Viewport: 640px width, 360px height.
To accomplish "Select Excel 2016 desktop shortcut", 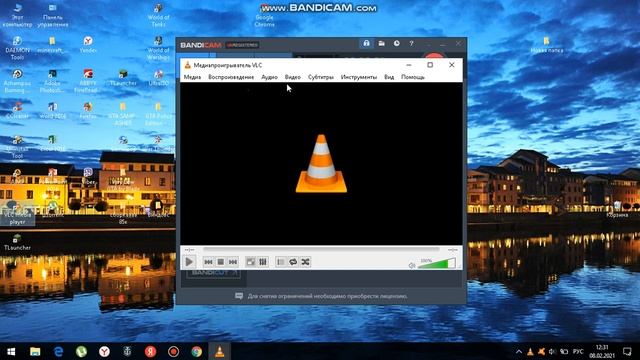I will pyautogui.click(x=52, y=143).
